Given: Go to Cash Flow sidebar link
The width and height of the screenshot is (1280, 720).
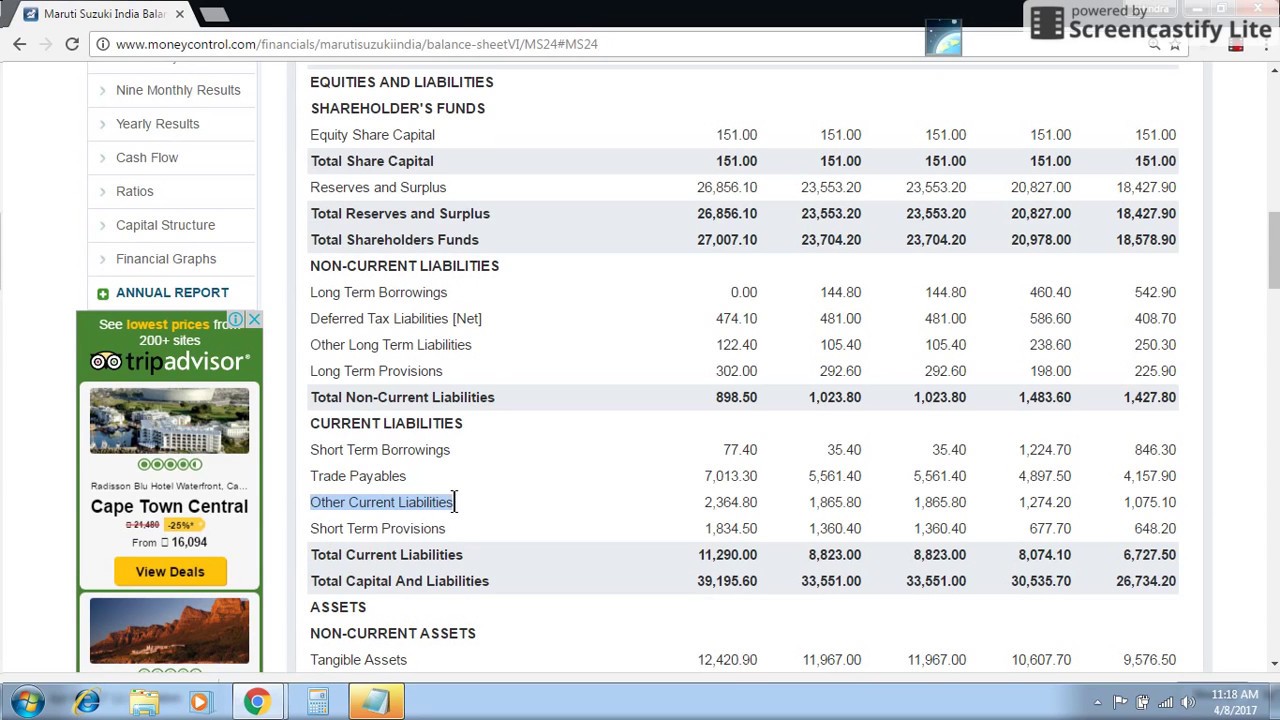Looking at the screenshot, I should (x=147, y=158).
